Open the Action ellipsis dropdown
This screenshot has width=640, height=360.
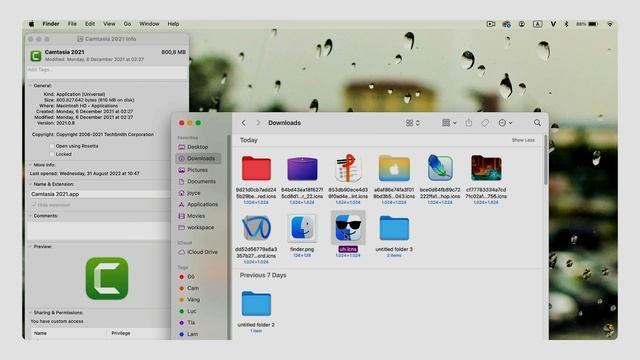pos(505,123)
